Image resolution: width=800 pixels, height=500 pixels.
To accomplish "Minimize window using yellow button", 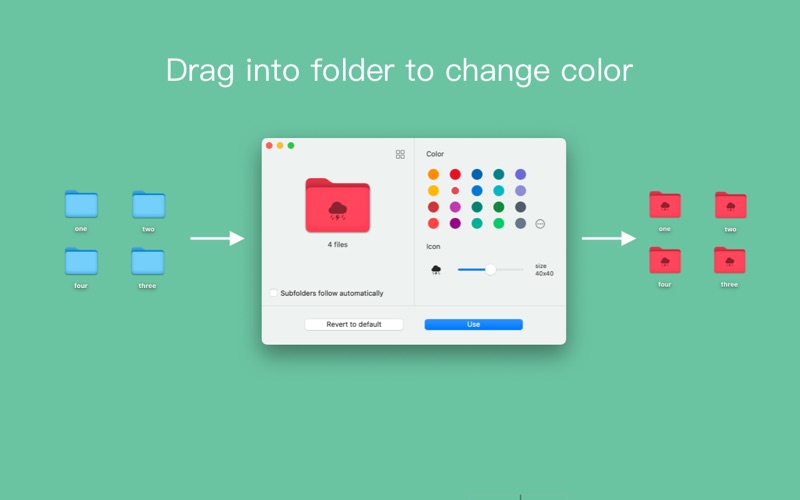I will [x=280, y=146].
